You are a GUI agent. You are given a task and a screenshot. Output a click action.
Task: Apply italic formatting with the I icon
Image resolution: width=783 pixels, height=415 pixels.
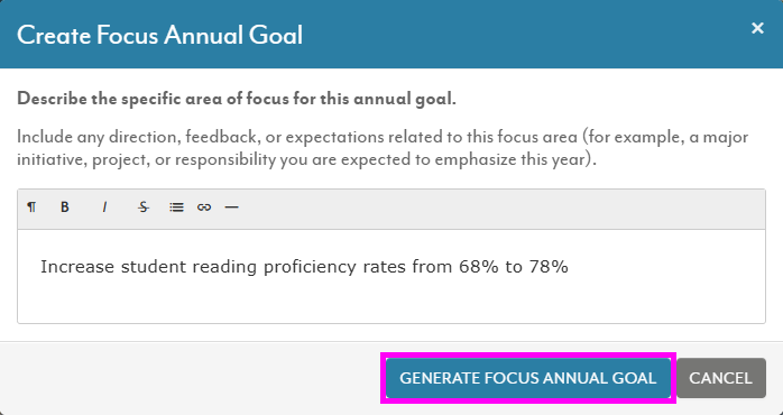(x=104, y=207)
